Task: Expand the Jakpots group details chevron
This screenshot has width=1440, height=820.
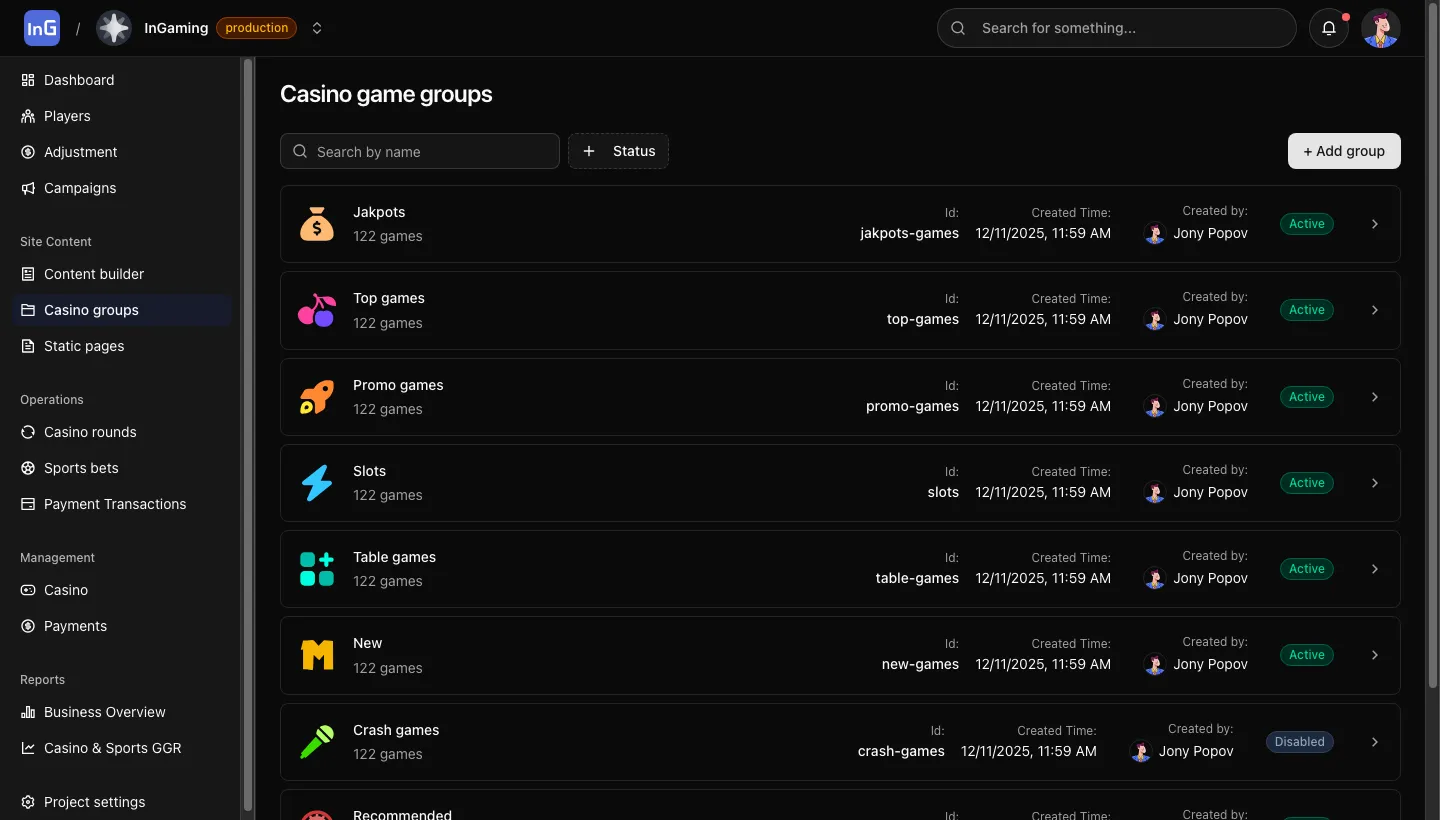Action: (x=1374, y=224)
